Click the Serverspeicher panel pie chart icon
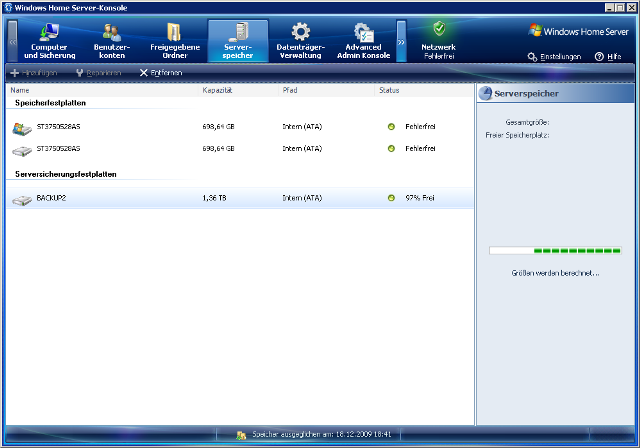Image resolution: width=640 pixels, height=448 pixels. [485, 93]
